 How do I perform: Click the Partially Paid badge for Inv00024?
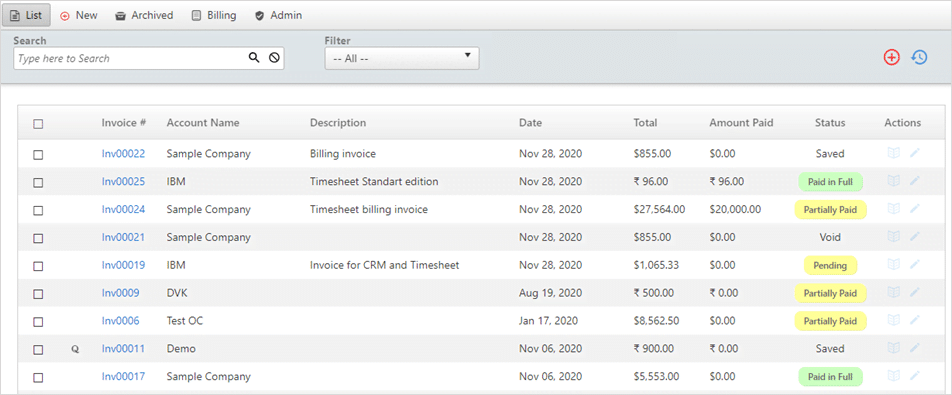point(830,210)
